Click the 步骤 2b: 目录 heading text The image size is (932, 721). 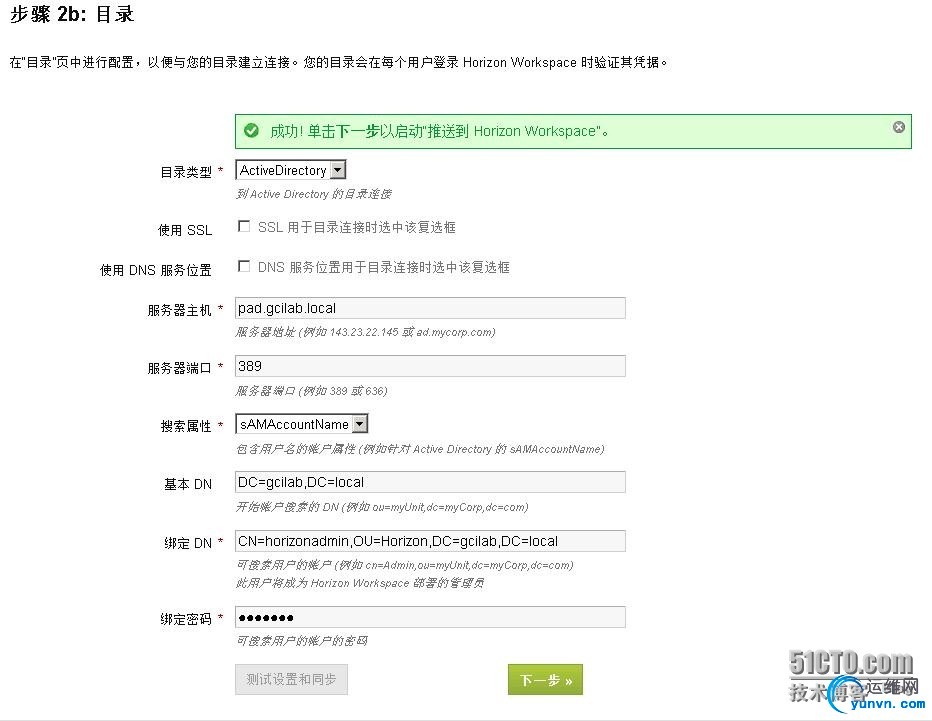pos(72,14)
